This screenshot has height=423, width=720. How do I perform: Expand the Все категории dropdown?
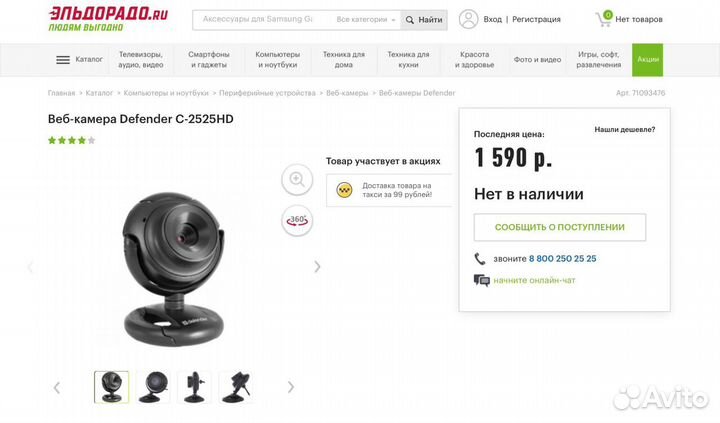[366, 20]
